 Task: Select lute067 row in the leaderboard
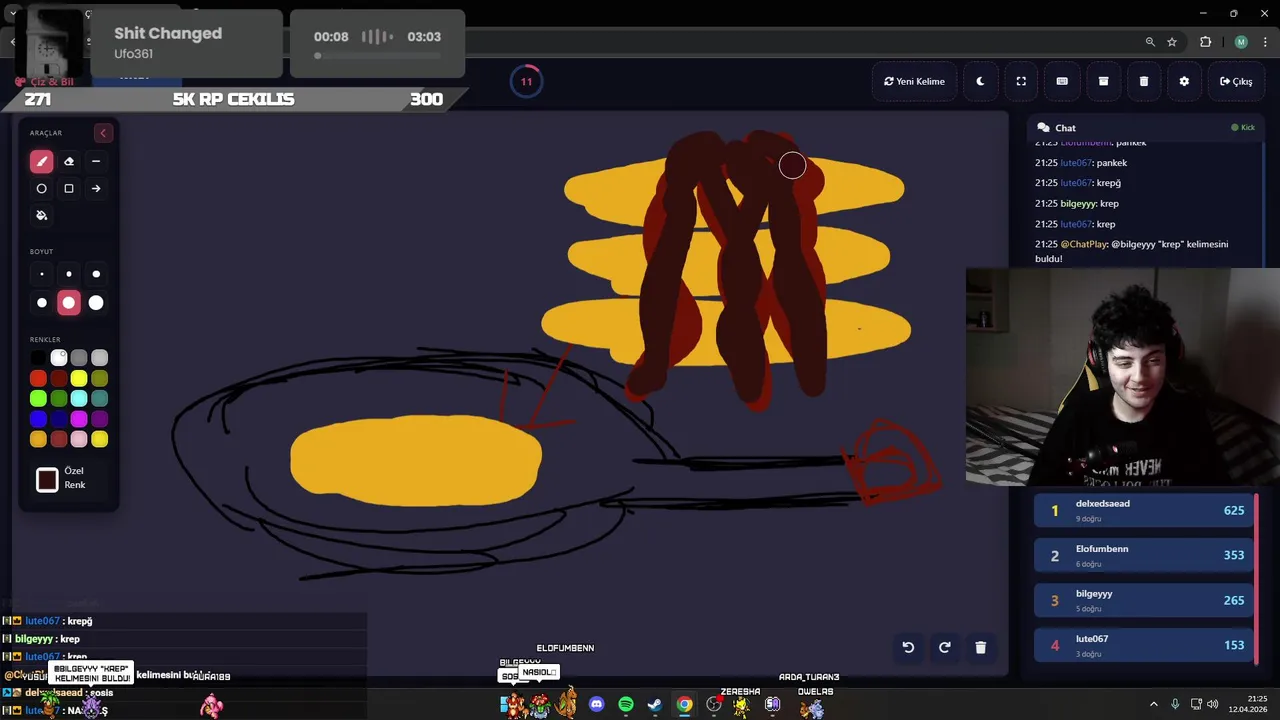1144,645
